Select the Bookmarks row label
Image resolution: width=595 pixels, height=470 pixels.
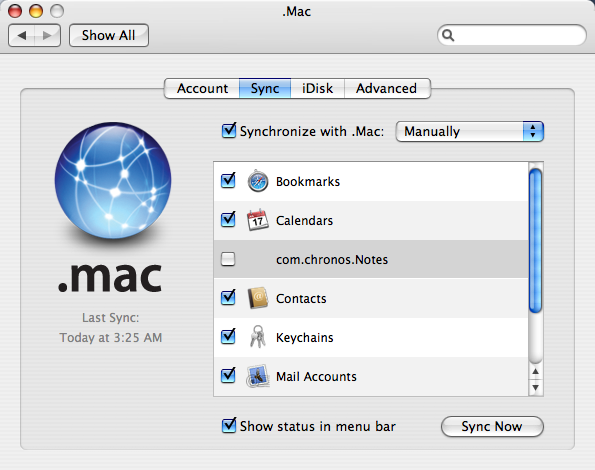pyautogui.click(x=308, y=182)
